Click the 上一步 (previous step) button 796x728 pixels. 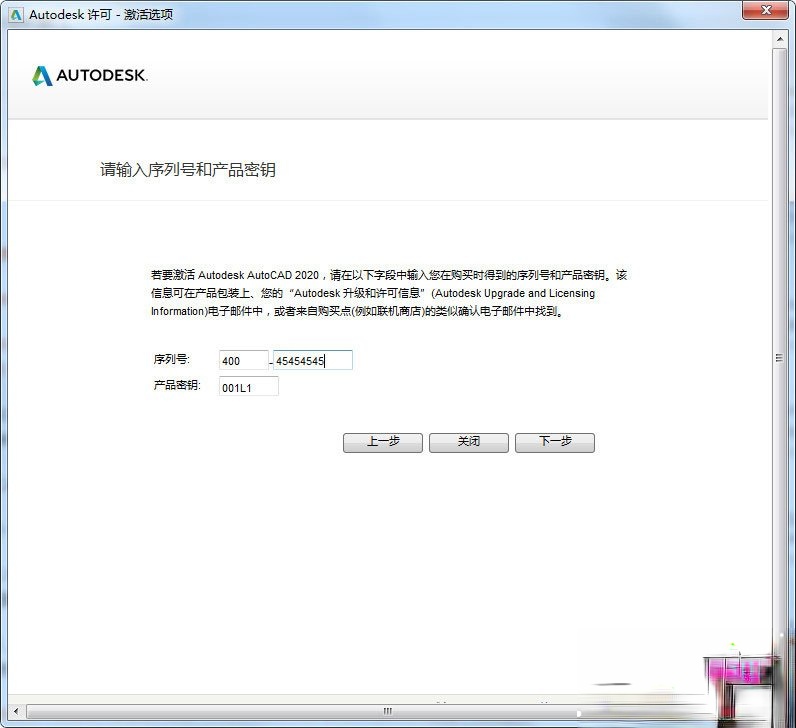383,442
